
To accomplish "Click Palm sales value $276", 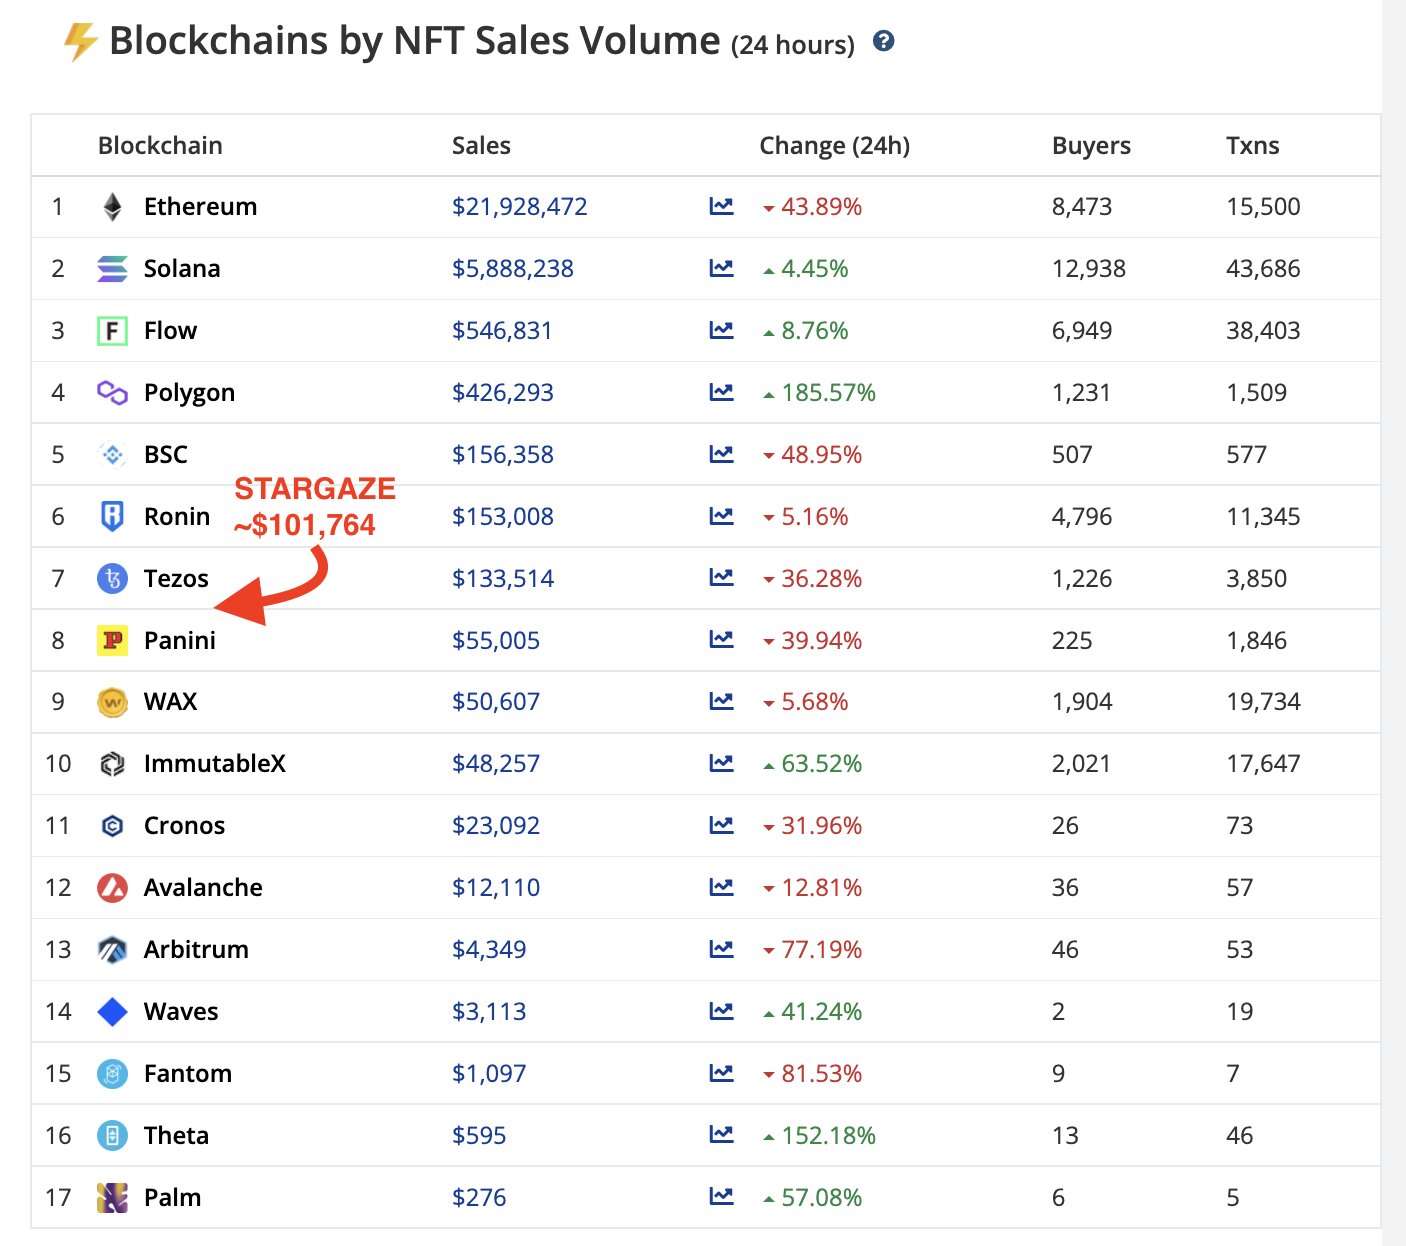I will click(479, 1198).
